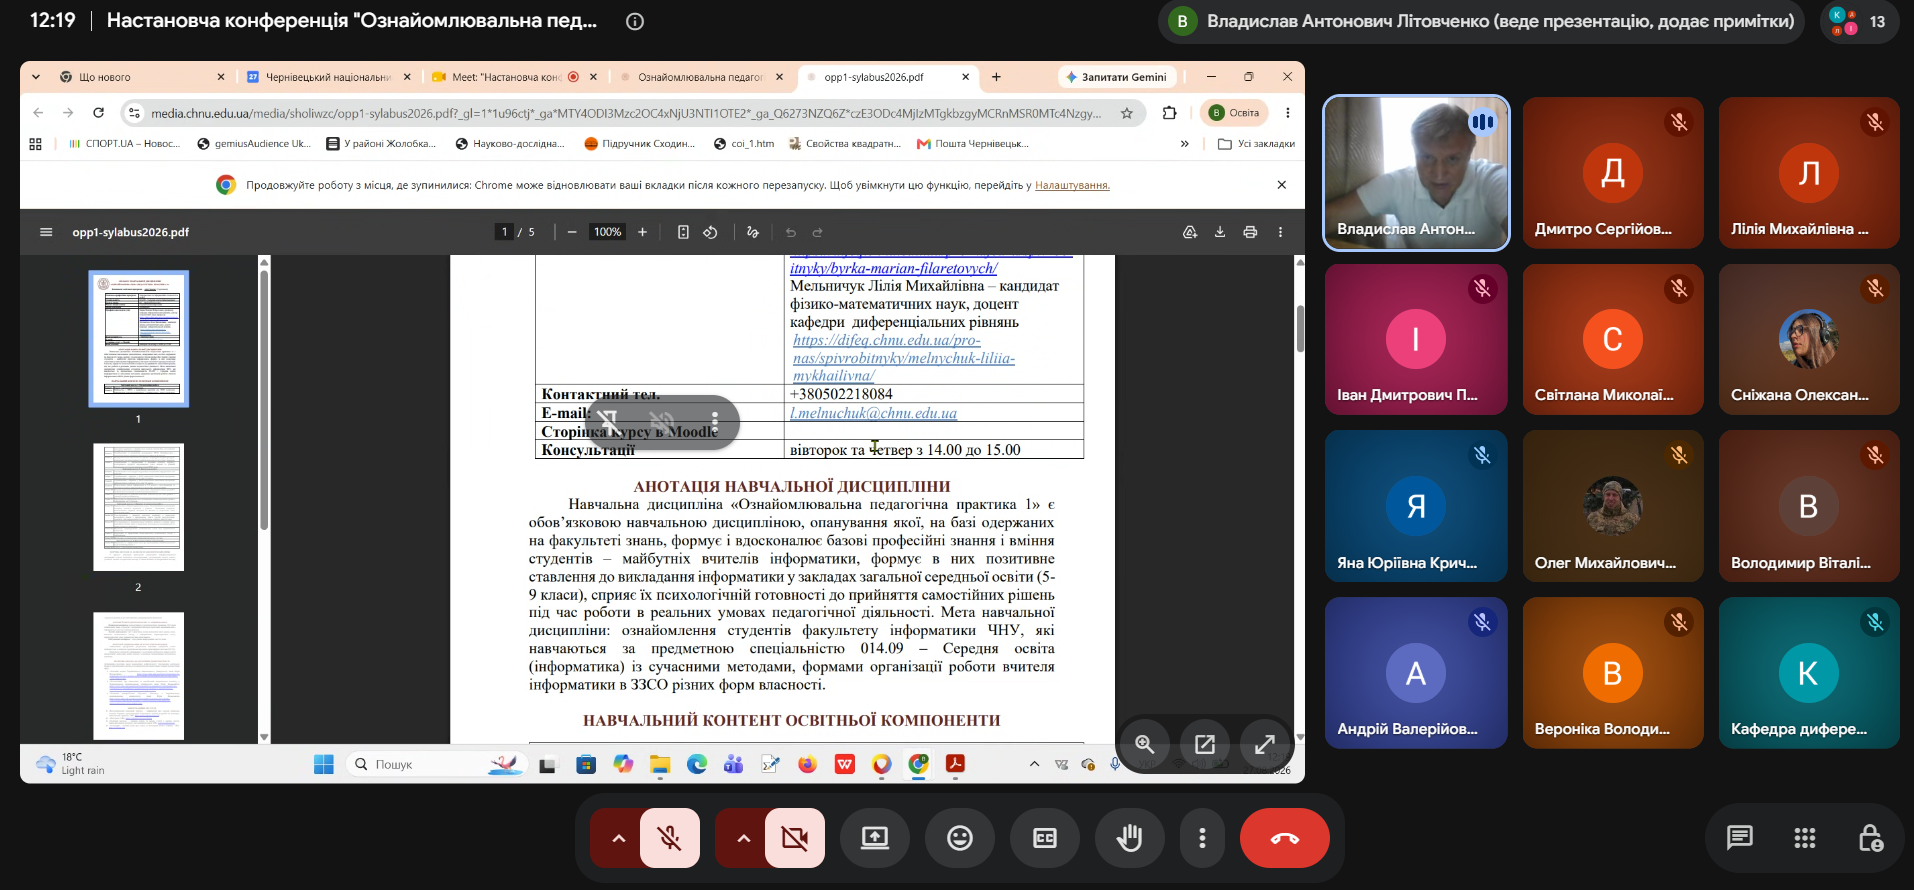Expand audio settings arrow beside the microphone
Screen dimensions: 1914x890
pyautogui.click(x=618, y=838)
